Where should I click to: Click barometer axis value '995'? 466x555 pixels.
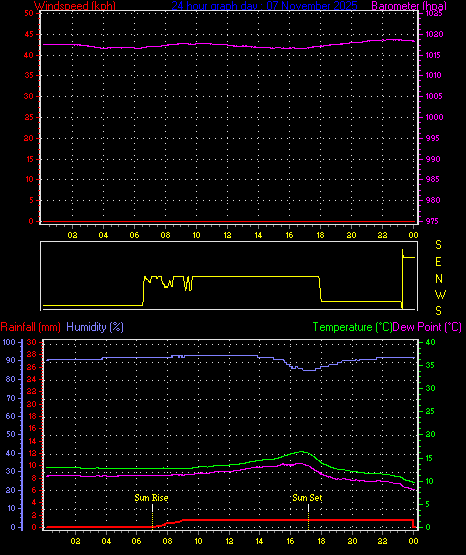433,138
